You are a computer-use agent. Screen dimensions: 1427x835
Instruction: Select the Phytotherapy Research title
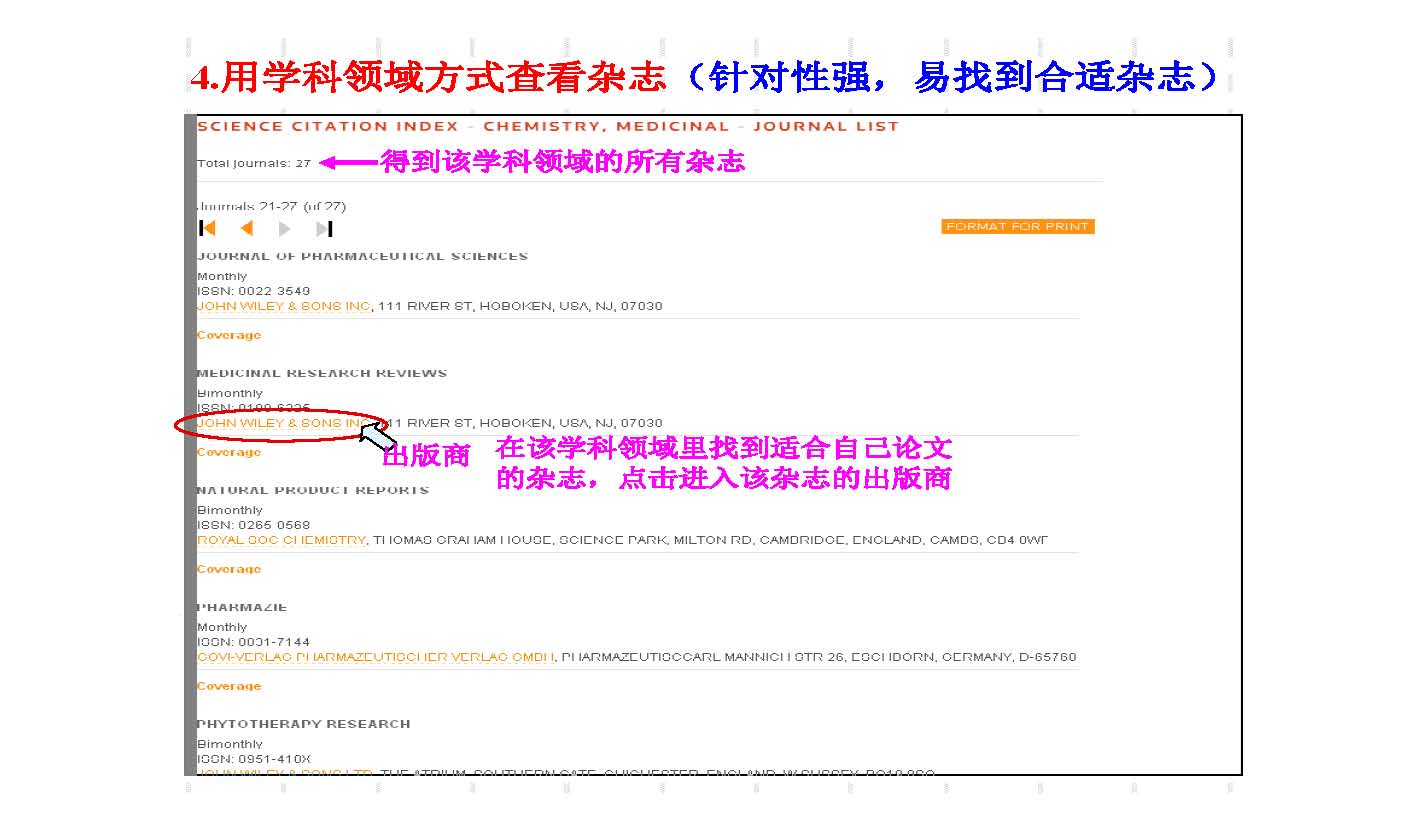tap(304, 724)
